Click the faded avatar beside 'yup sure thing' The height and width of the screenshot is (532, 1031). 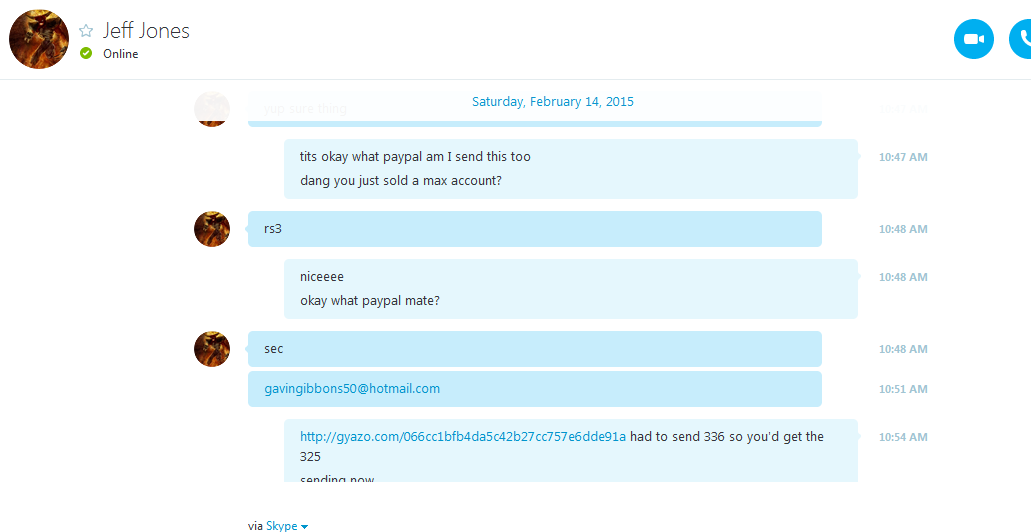[x=212, y=109]
